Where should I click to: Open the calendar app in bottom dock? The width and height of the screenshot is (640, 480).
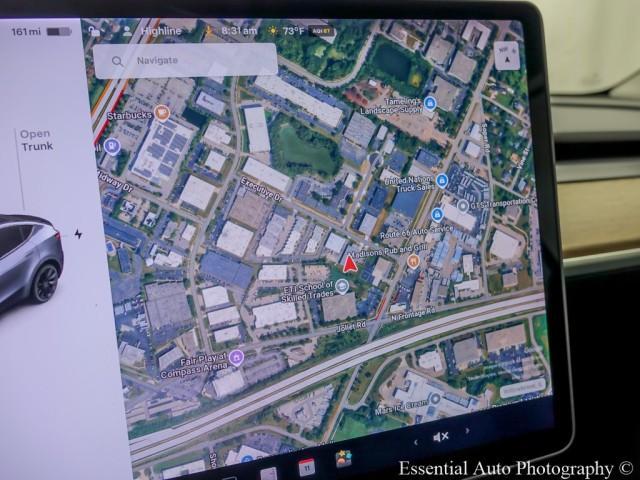(306, 466)
